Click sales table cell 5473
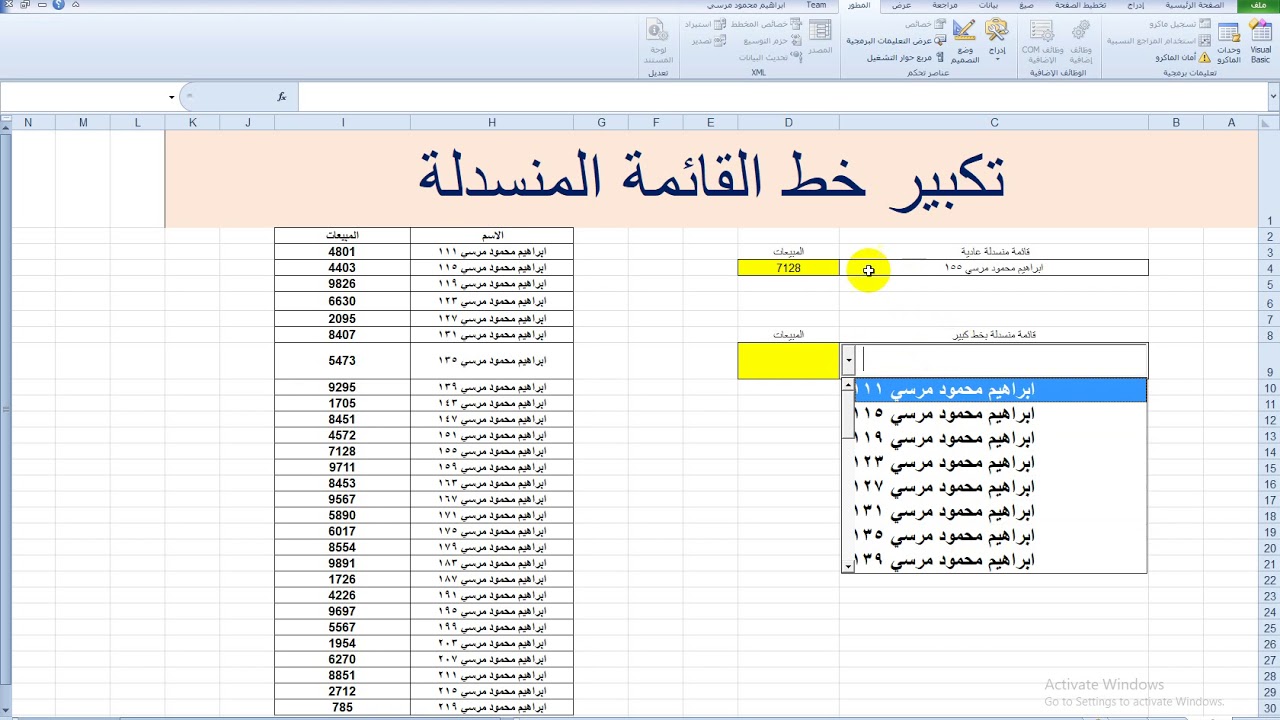Image resolution: width=1280 pixels, height=720 pixels. [x=342, y=361]
